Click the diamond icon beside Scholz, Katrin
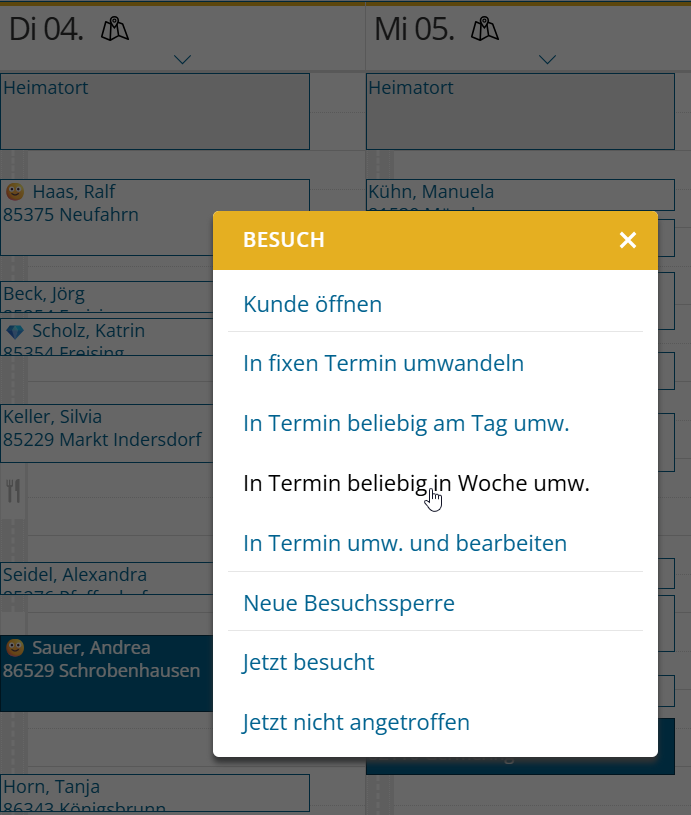Image resolution: width=691 pixels, height=815 pixels. tap(15, 331)
